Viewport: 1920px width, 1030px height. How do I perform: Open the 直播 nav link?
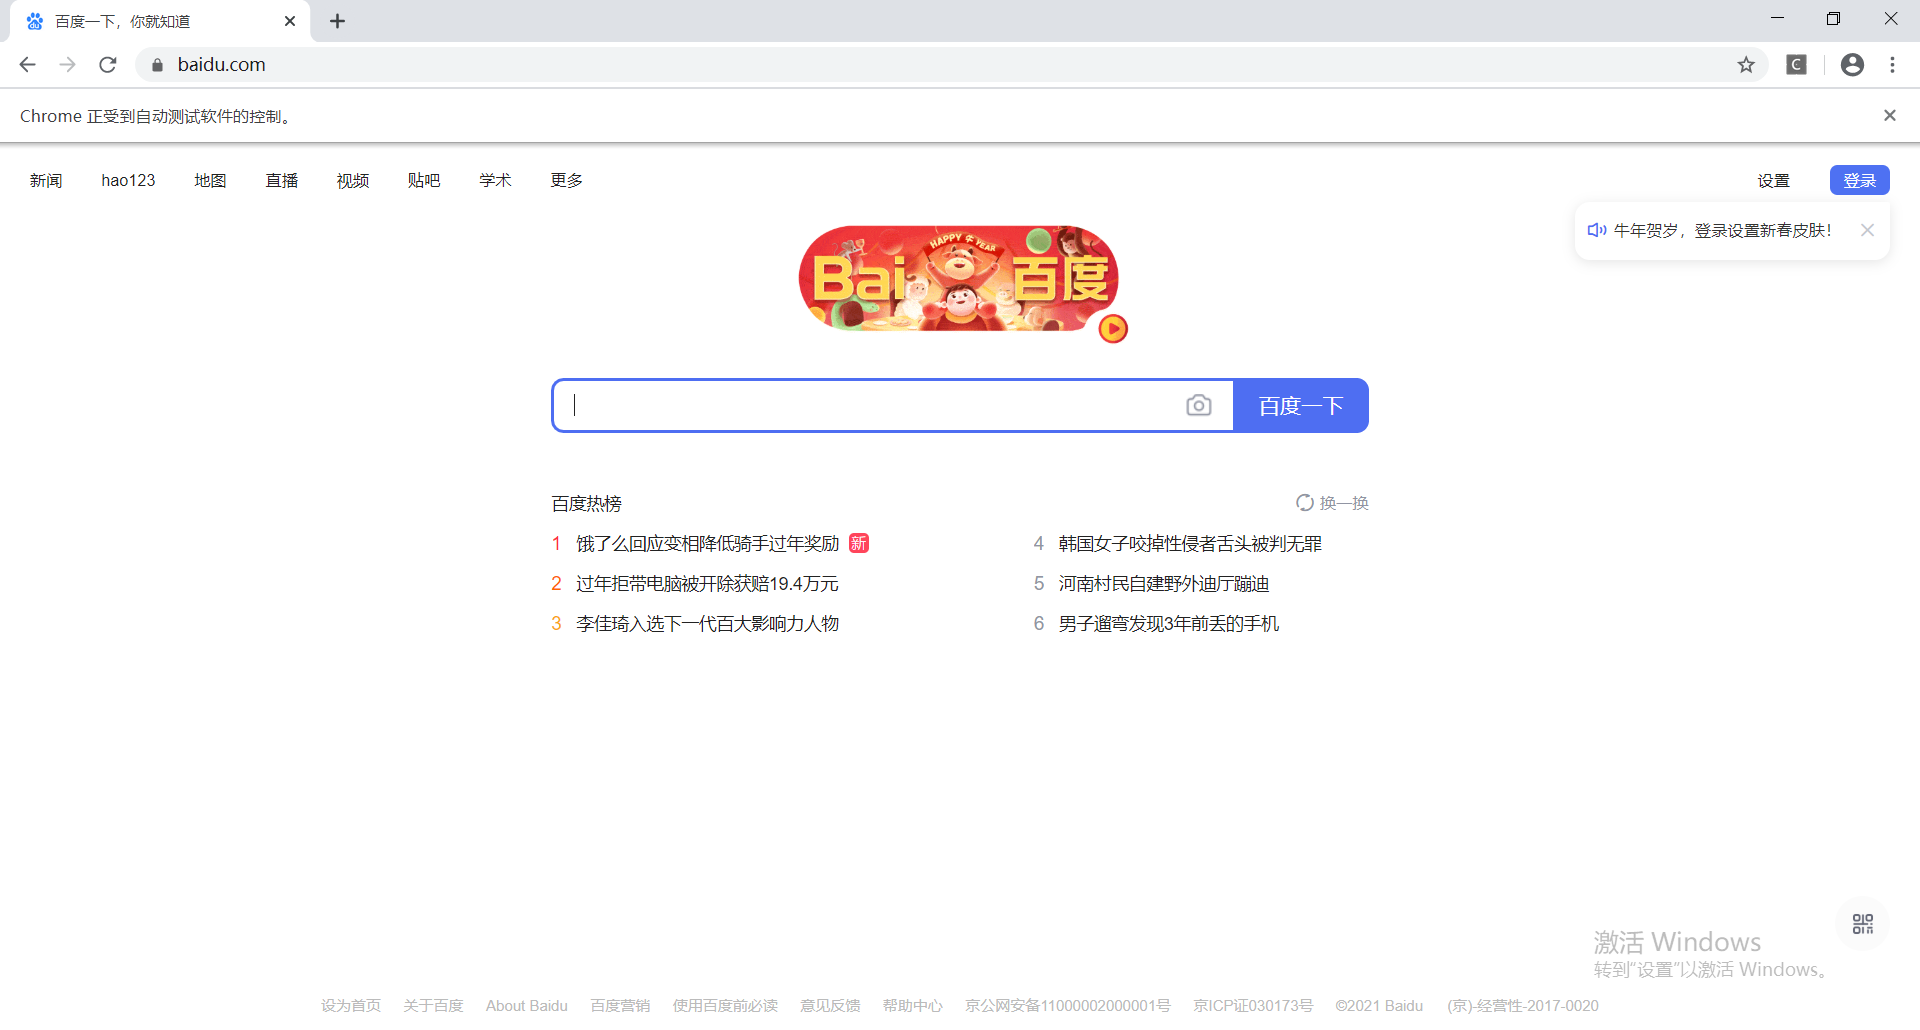point(282,181)
